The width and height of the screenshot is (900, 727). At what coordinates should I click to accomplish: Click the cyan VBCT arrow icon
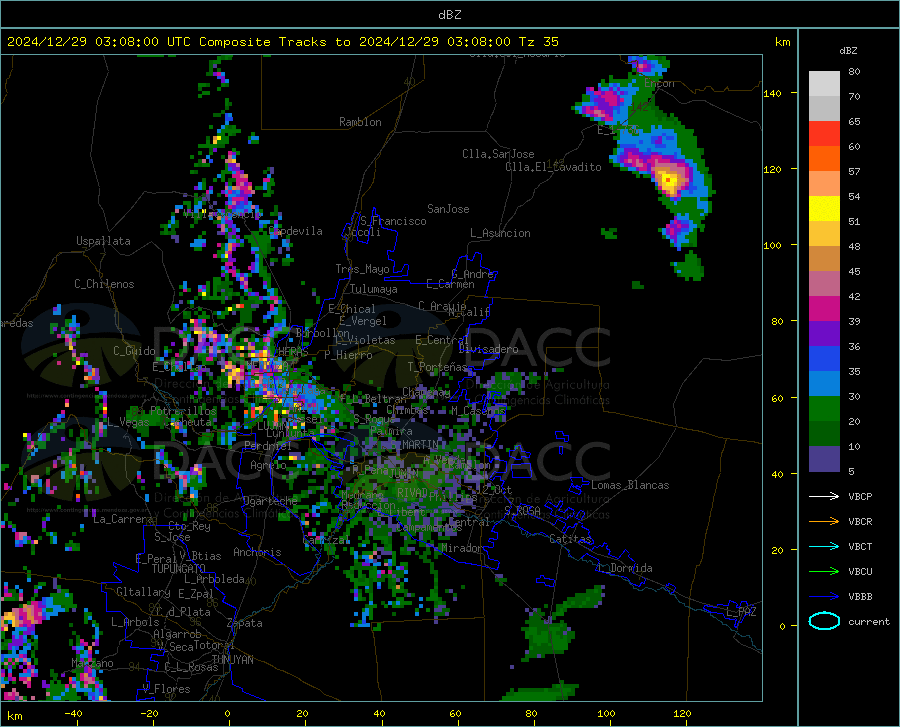pyautogui.click(x=824, y=546)
